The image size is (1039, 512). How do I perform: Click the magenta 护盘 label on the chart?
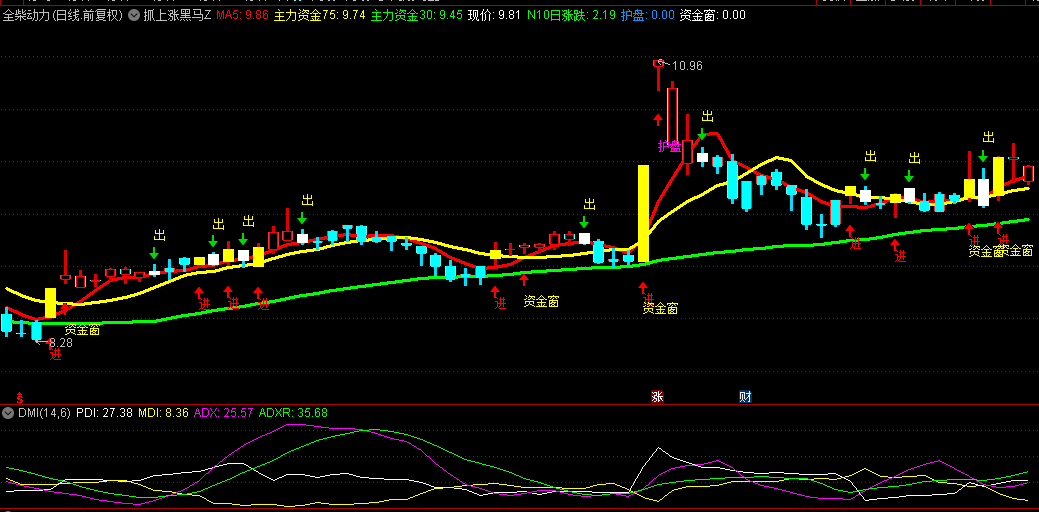[669, 146]
